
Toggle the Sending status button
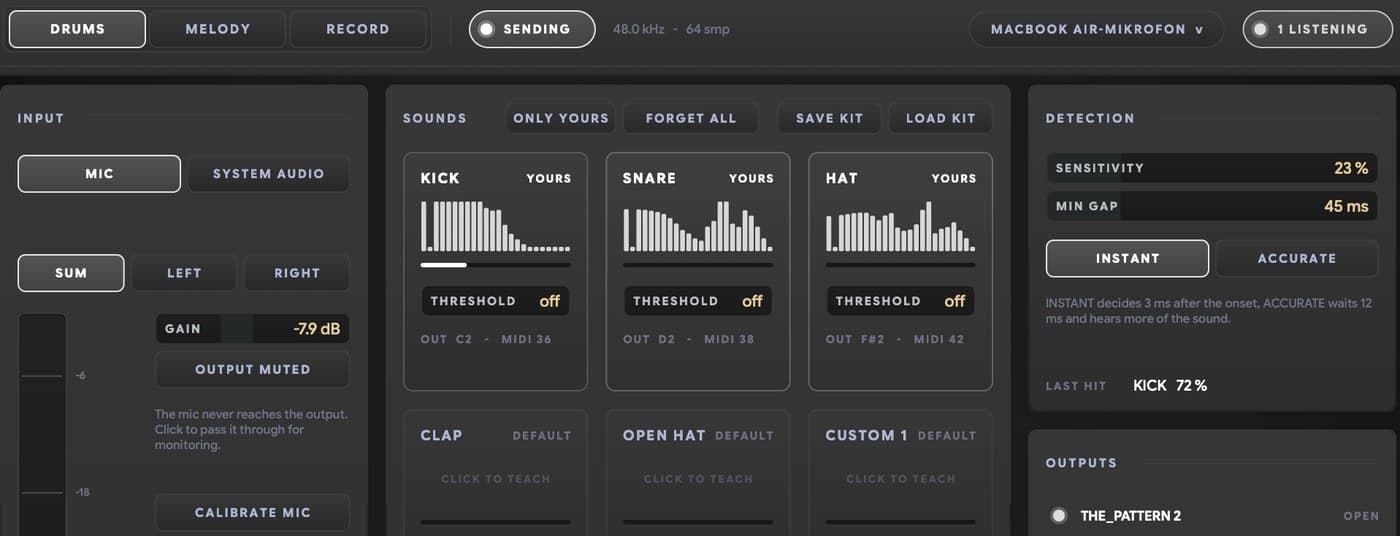pos(532,29)
